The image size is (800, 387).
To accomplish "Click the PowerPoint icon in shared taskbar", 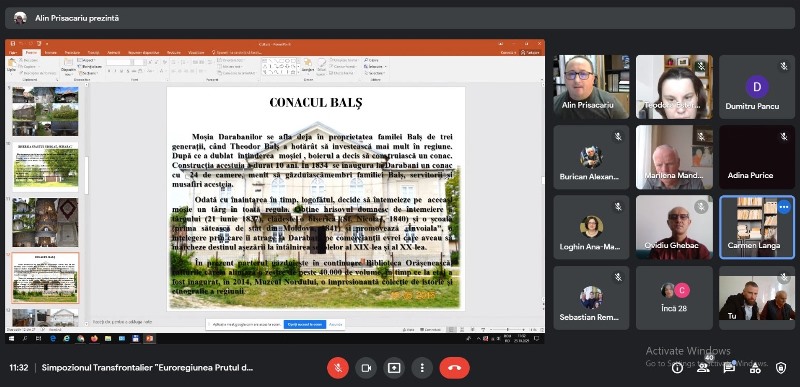I will tap(149, 338).
